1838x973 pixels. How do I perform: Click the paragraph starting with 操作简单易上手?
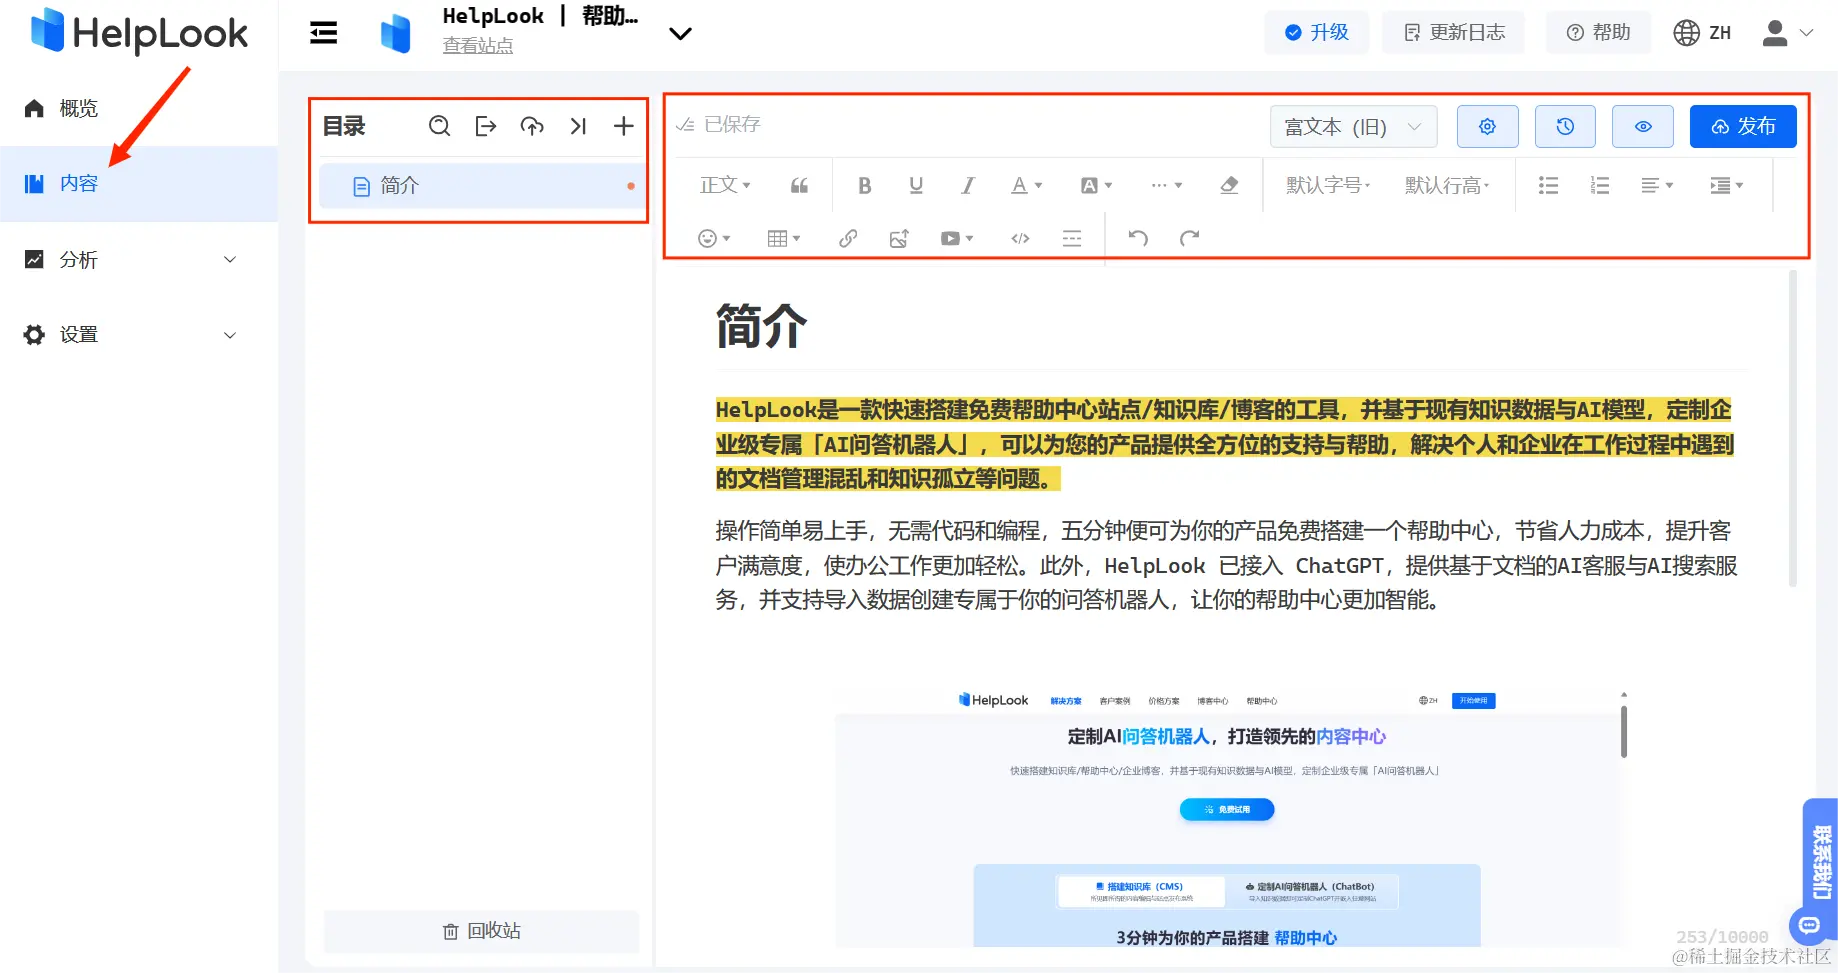coord(1227,565)
